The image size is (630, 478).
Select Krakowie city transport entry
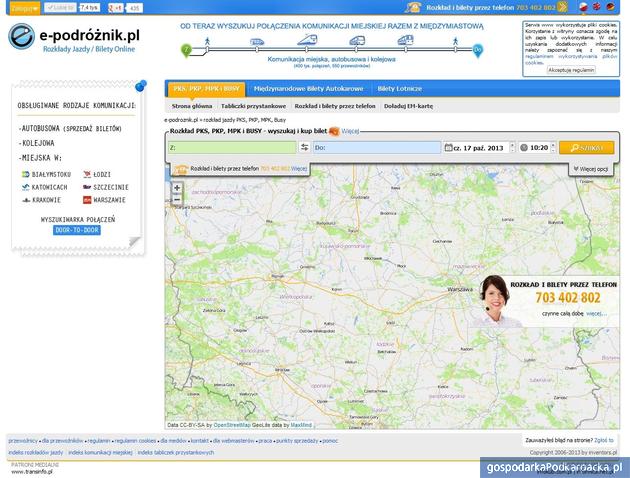tap(41, 200)
